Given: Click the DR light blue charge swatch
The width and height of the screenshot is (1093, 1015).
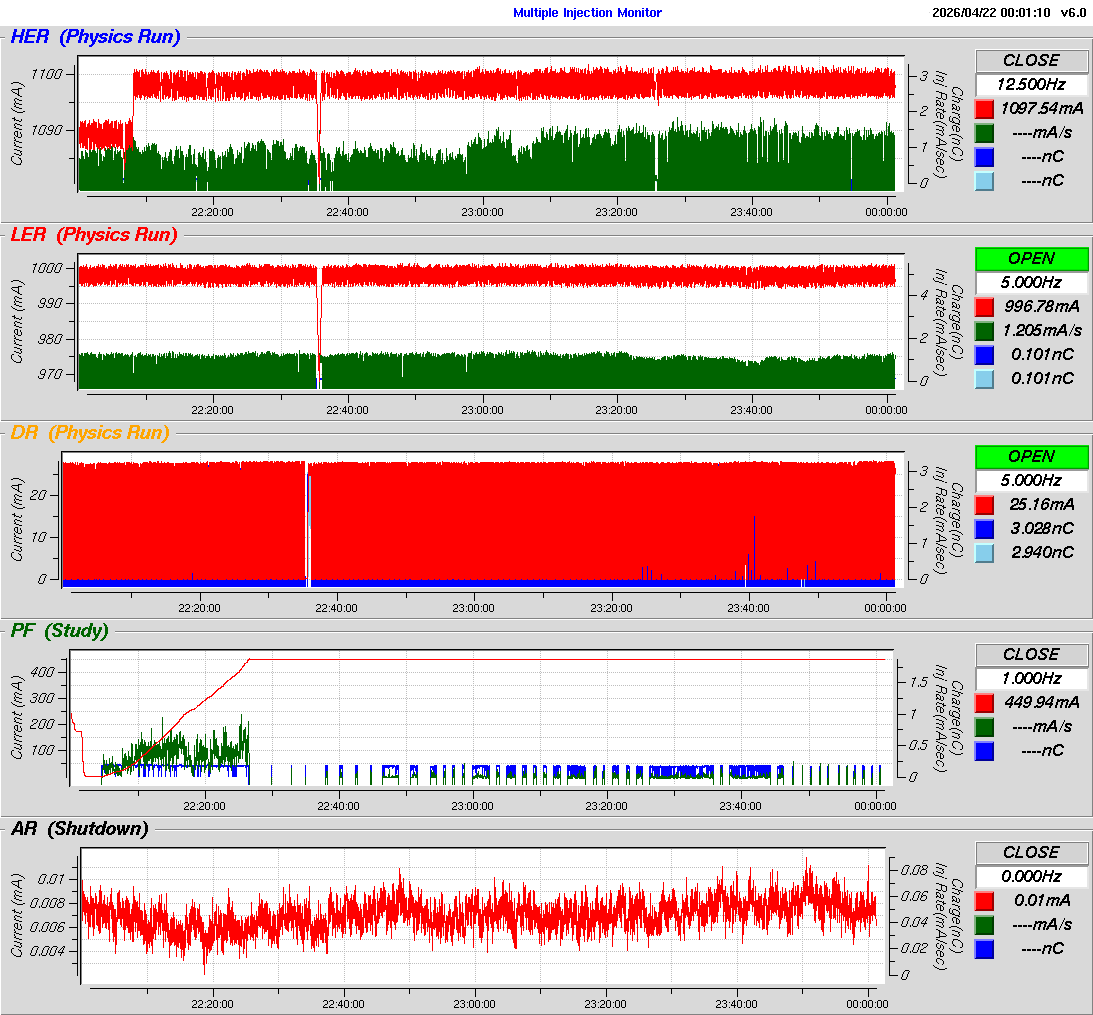Looking at the screenshot, I should tap(984, 552).
